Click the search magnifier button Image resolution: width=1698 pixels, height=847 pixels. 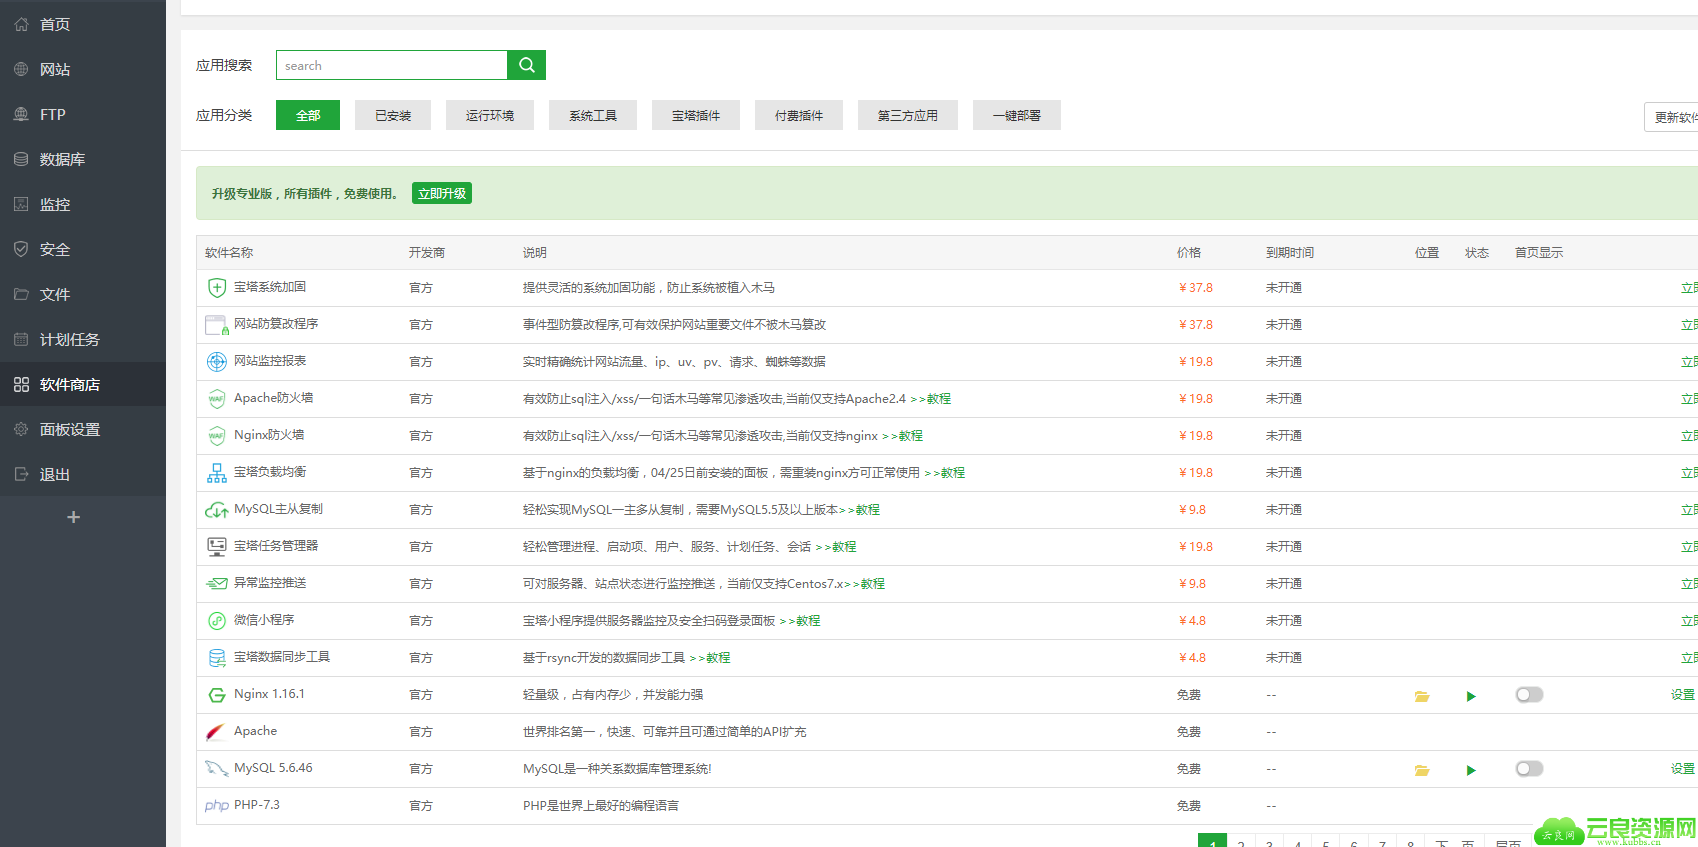[526, 65]
